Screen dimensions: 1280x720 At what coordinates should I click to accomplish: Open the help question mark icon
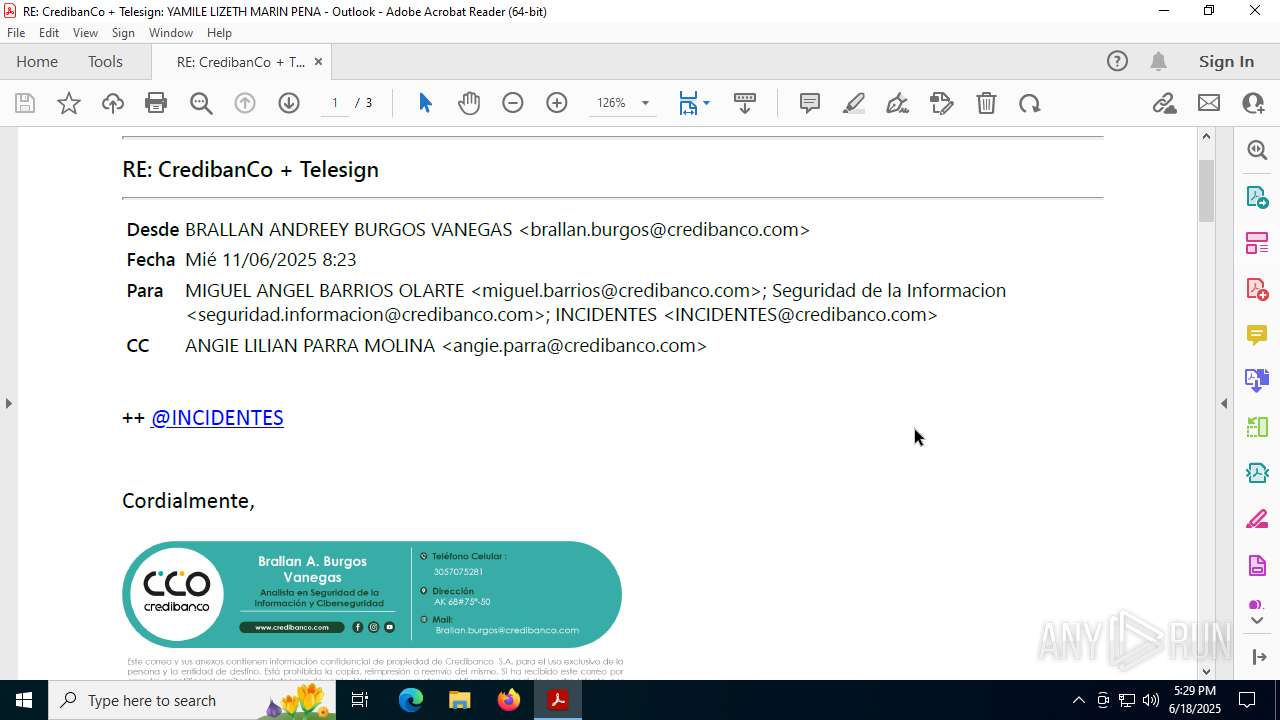coord(1117,62)
